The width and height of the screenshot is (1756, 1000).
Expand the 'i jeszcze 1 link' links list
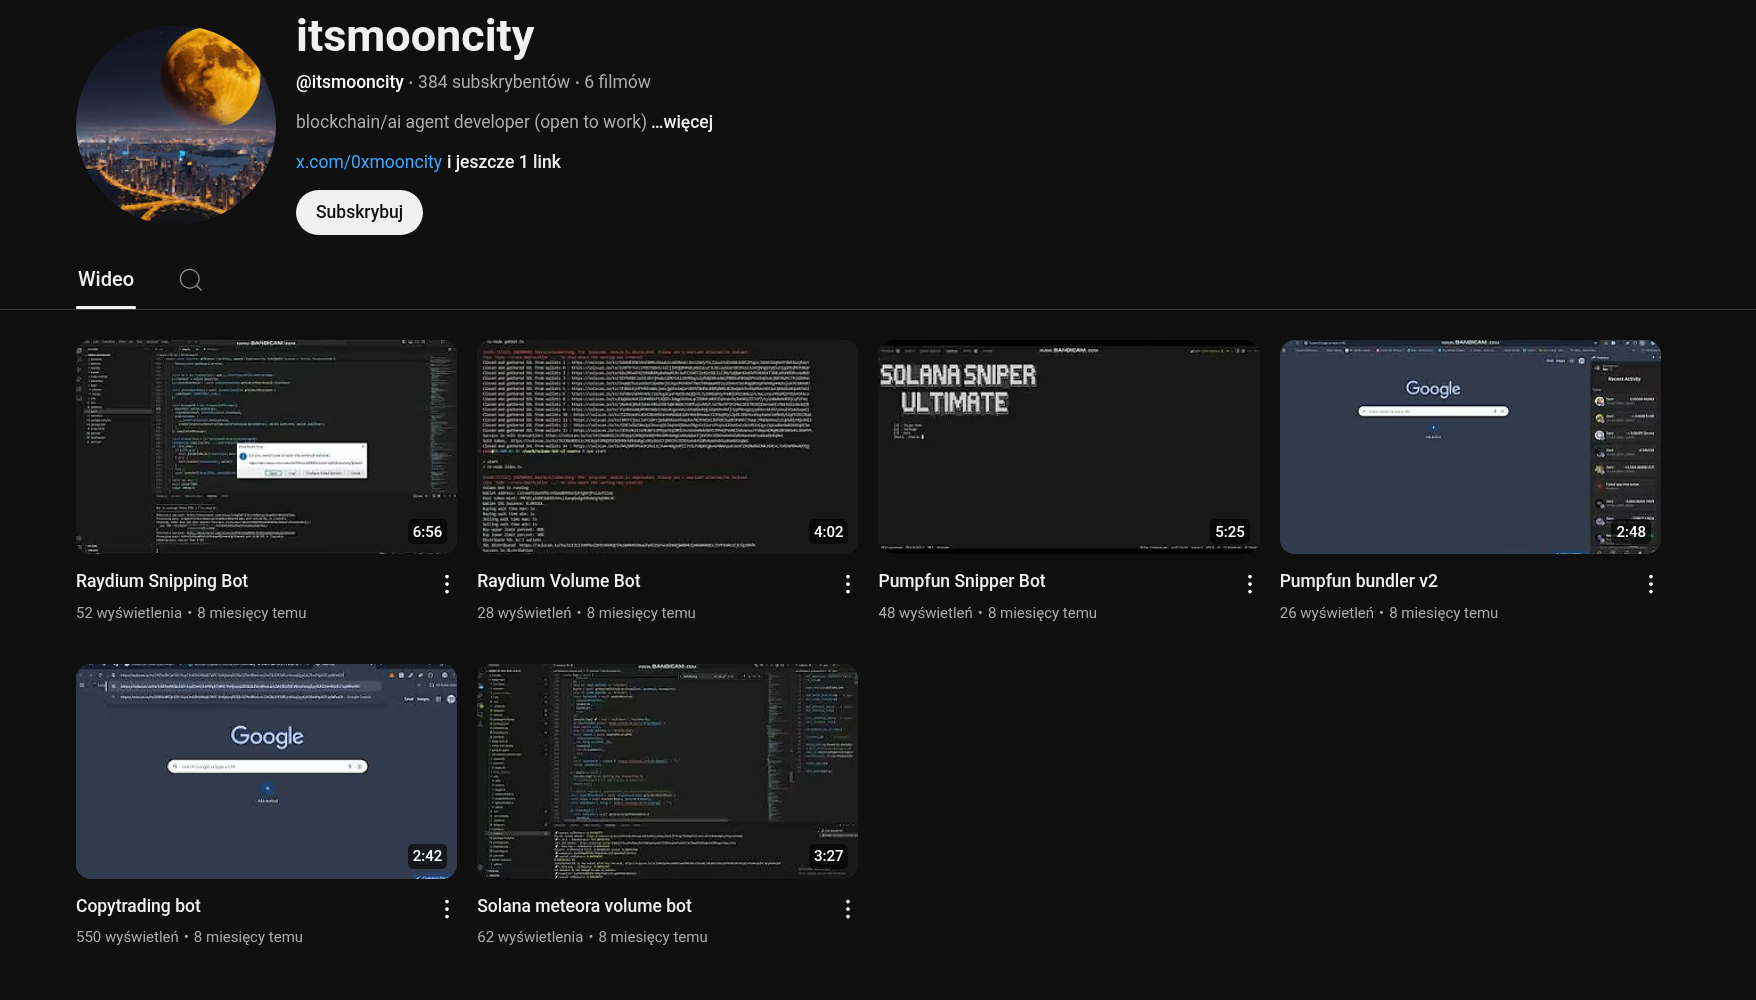click(504, 162)
